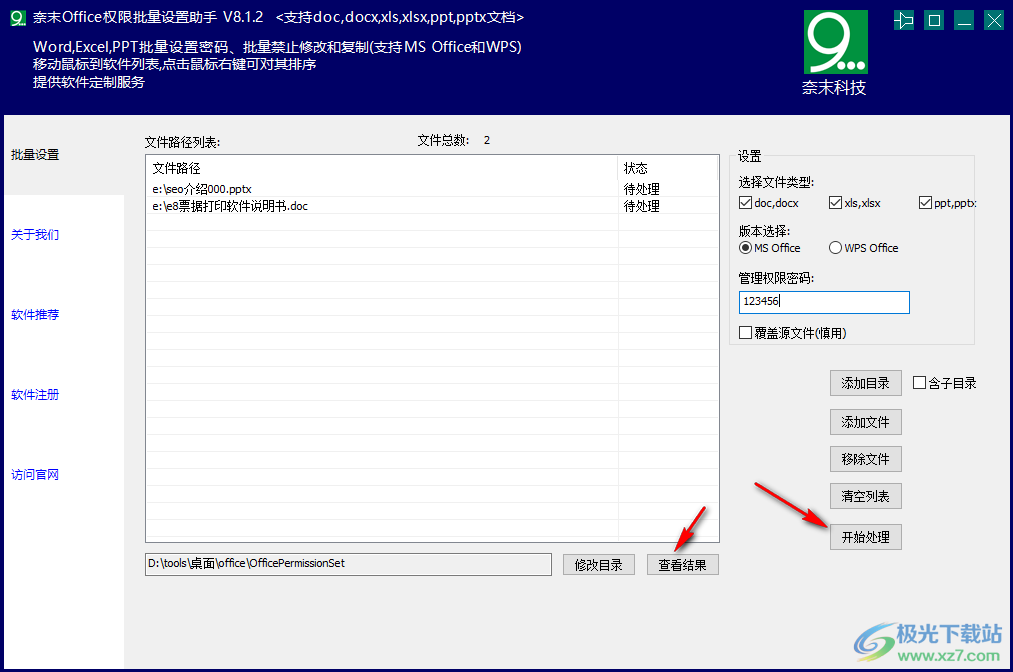Select row e:\seo介绍000.pptx in the list

[432, 189]
